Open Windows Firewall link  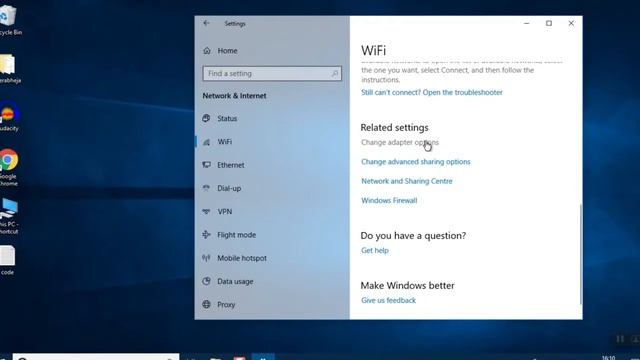point(389,200)
